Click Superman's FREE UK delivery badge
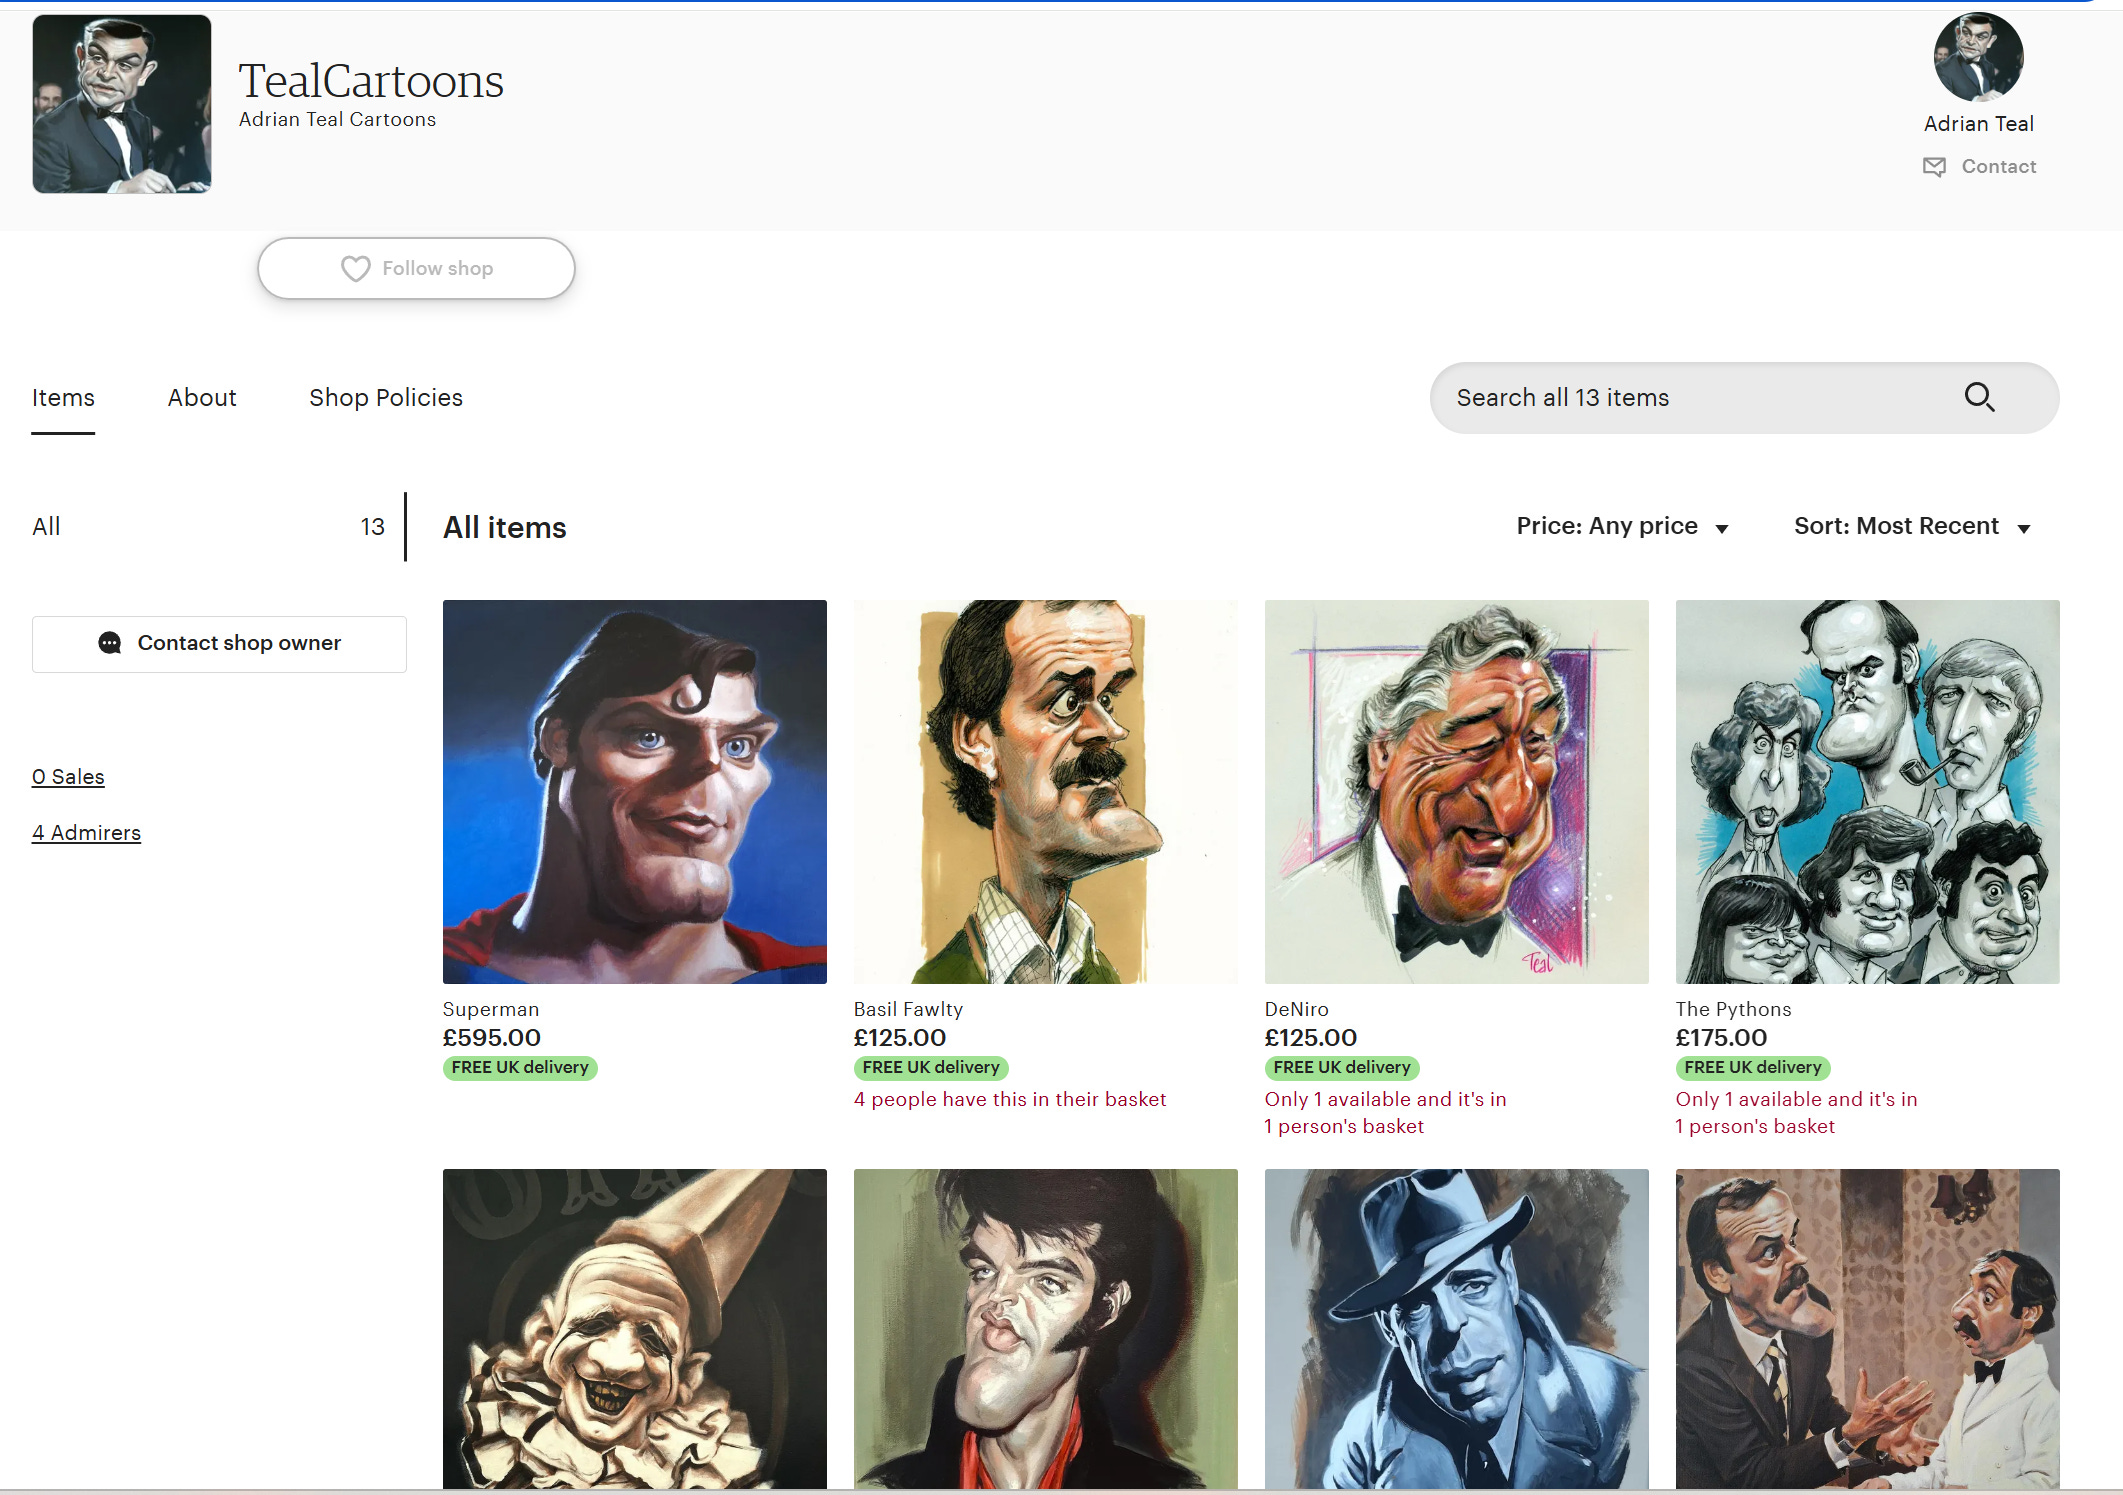This screenshot has width=2123, height=1495. pos(520,1068)
